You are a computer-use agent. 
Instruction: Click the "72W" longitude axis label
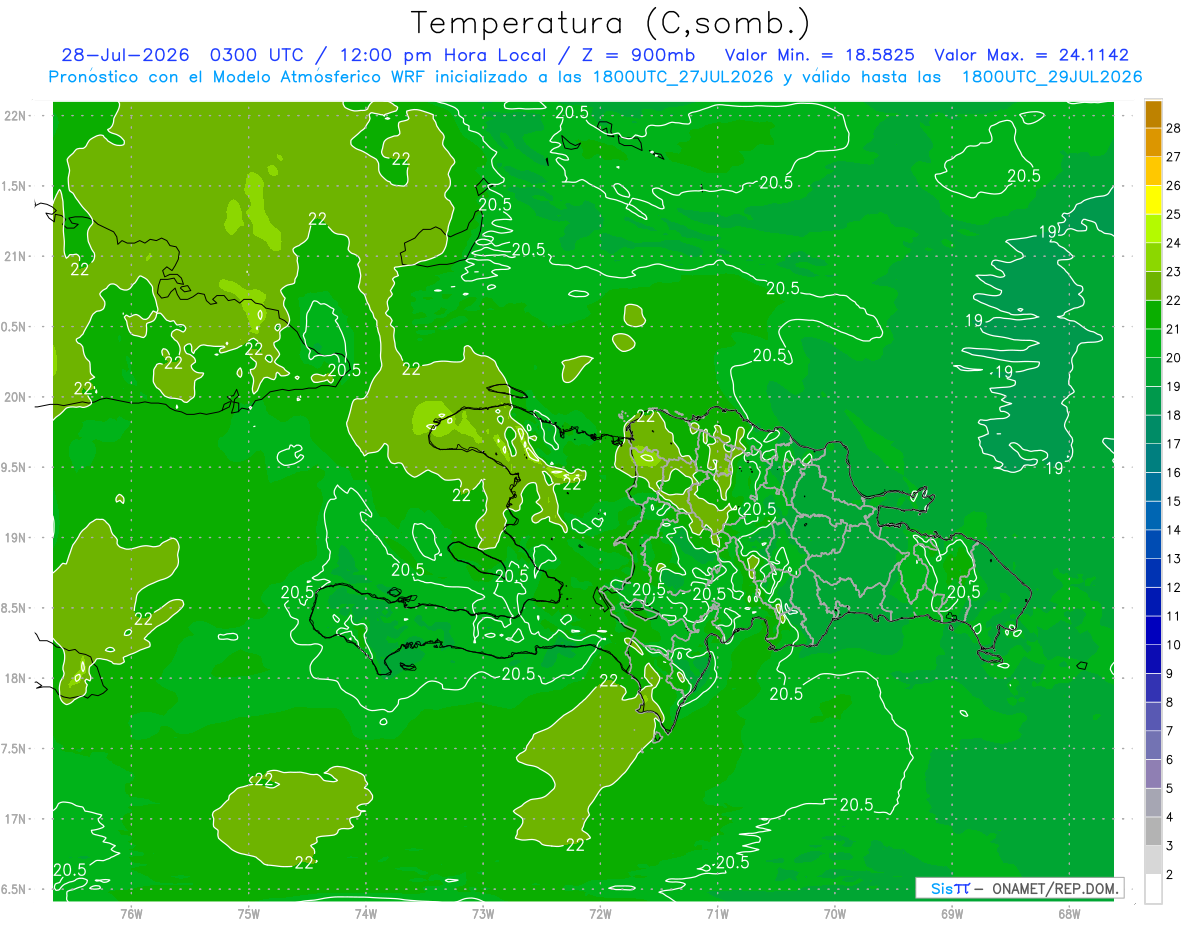click(x=600, y=913)
